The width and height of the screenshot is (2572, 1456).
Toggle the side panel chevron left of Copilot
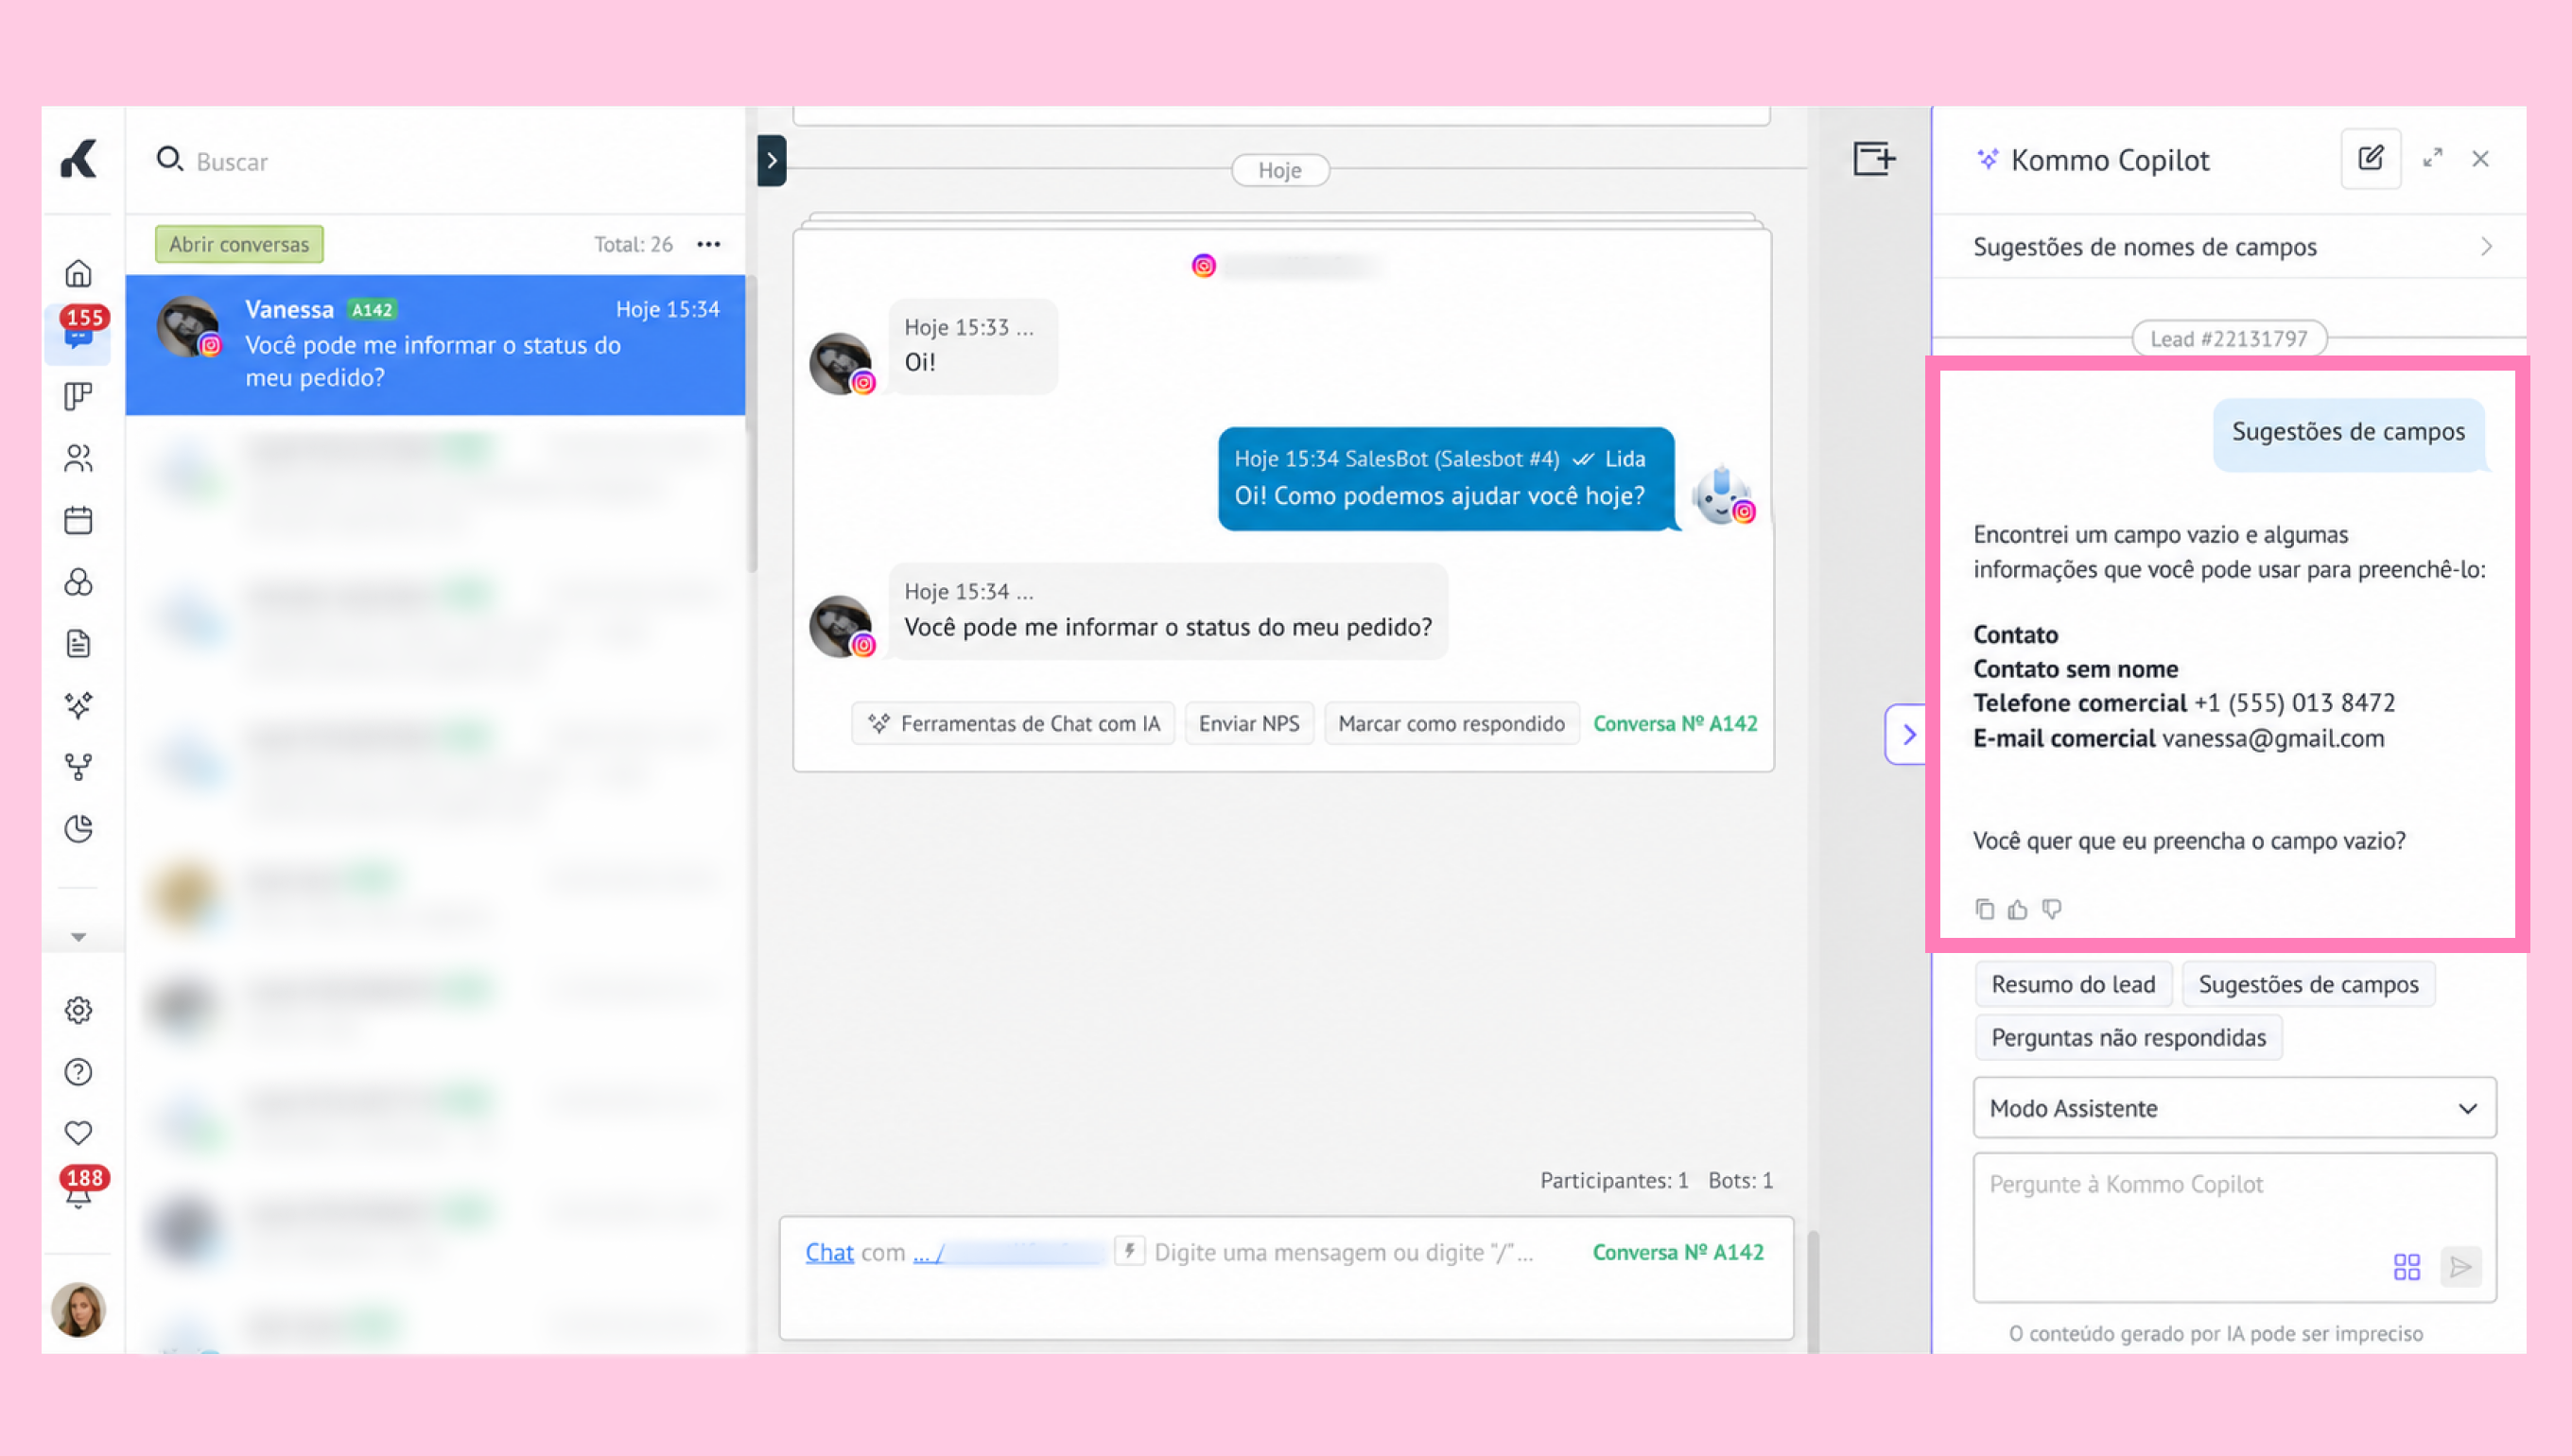click(x=1907, y=735)
